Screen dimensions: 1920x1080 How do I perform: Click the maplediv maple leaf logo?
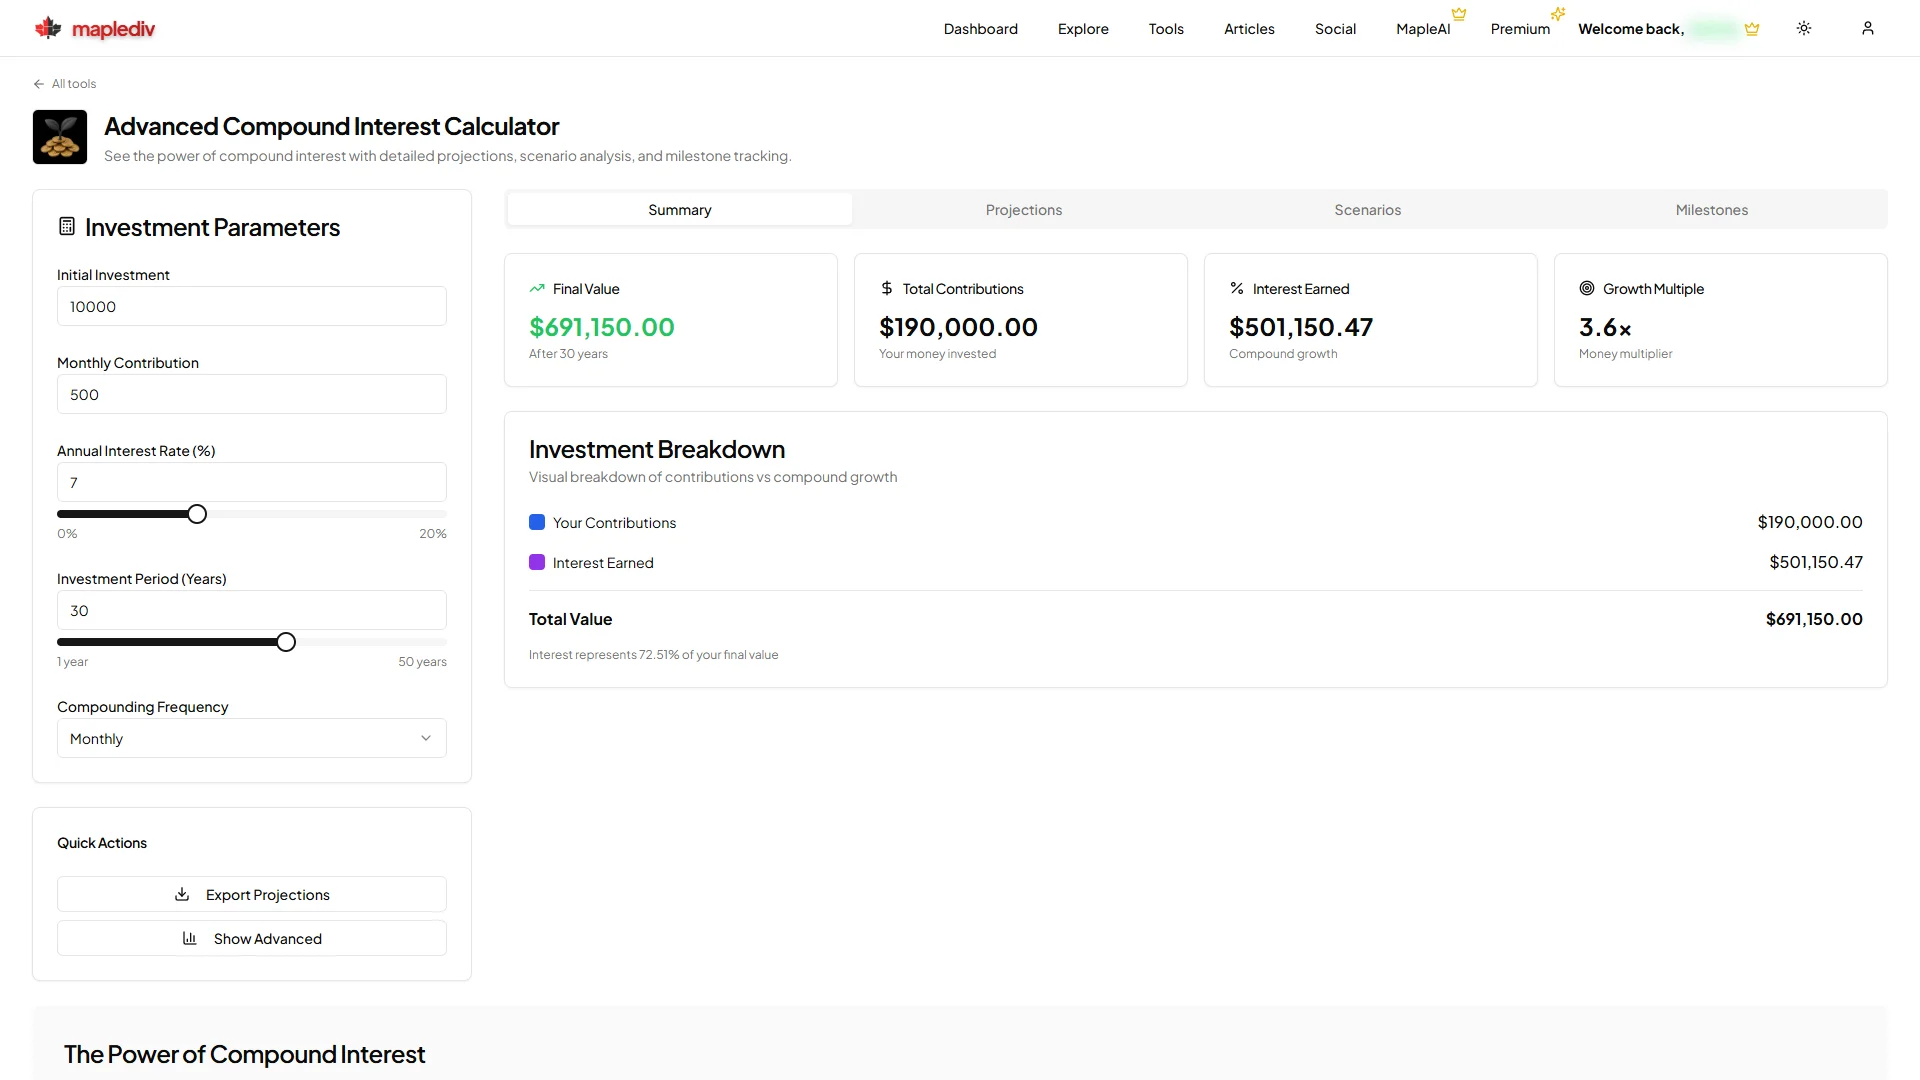click(47, 28)
